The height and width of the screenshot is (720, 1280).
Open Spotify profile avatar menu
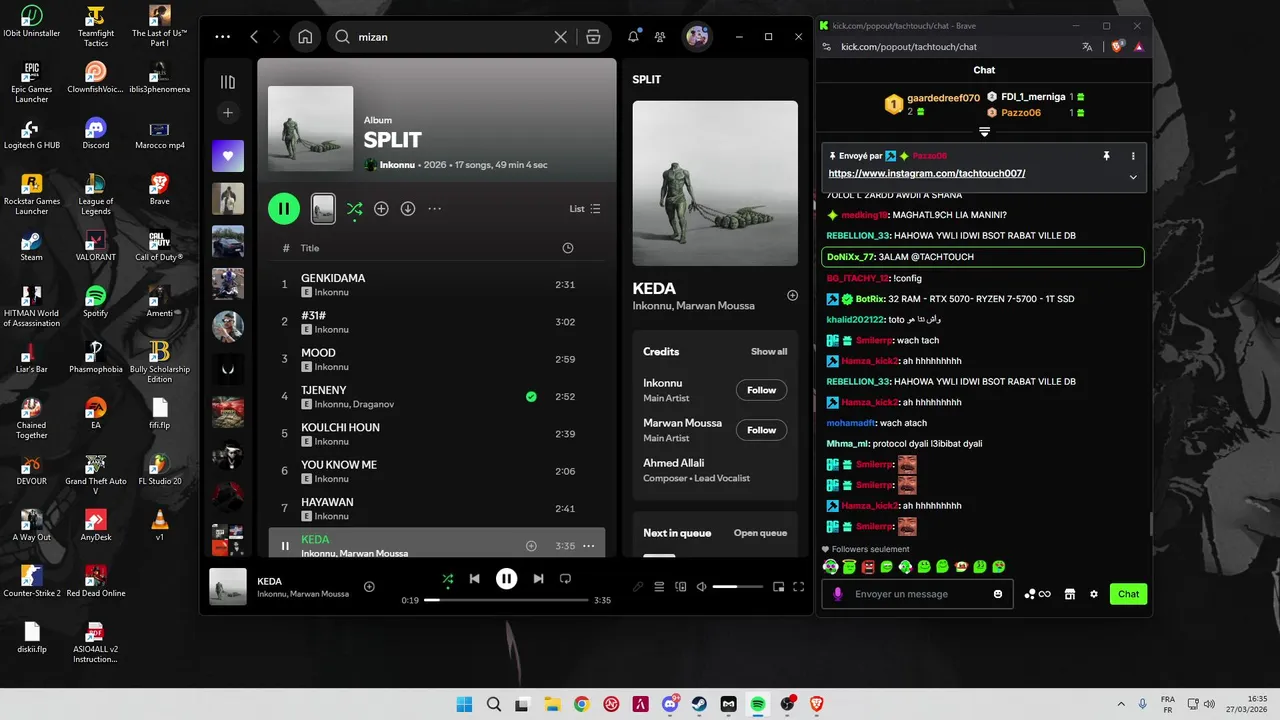coord(697,37)
